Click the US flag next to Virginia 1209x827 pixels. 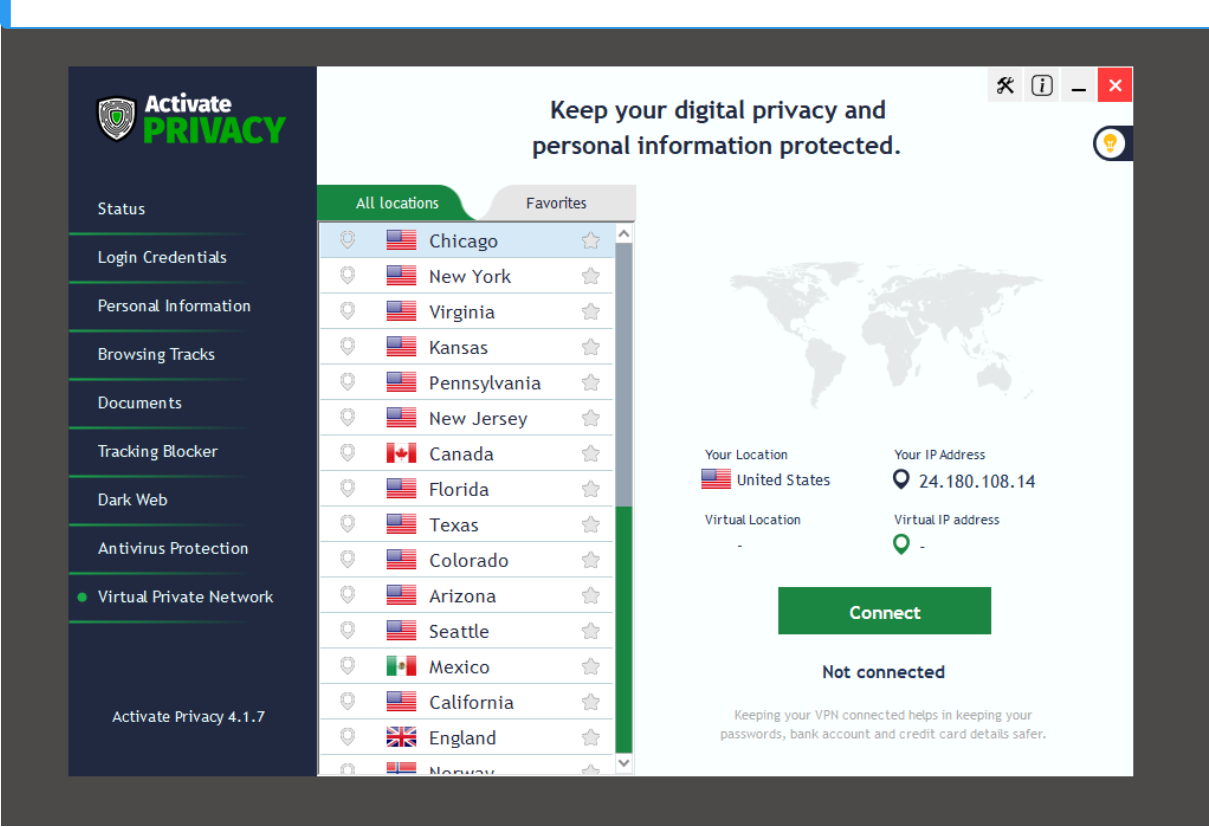401,311
